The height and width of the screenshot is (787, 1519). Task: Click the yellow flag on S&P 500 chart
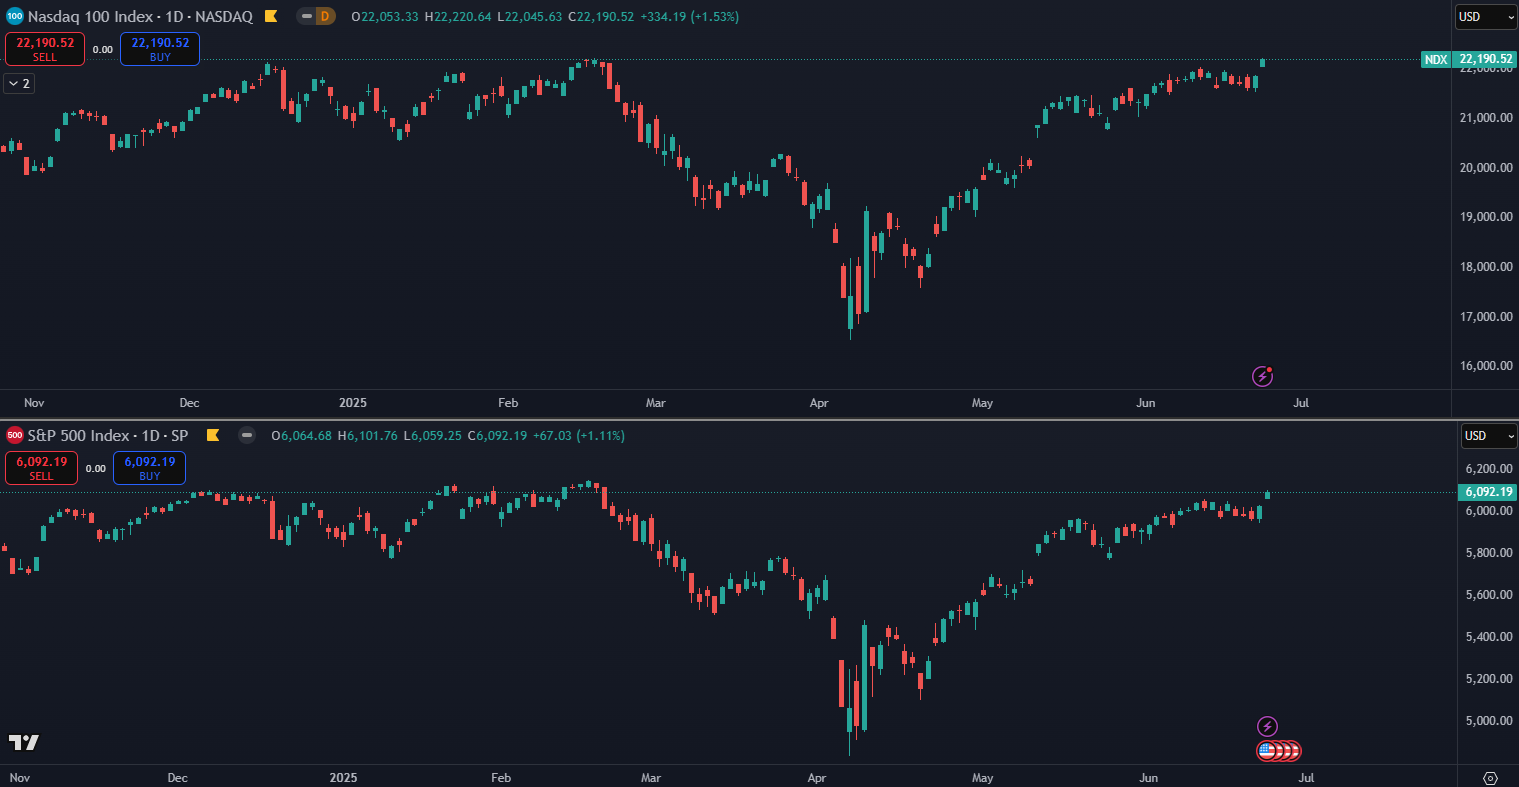[212, 435]
